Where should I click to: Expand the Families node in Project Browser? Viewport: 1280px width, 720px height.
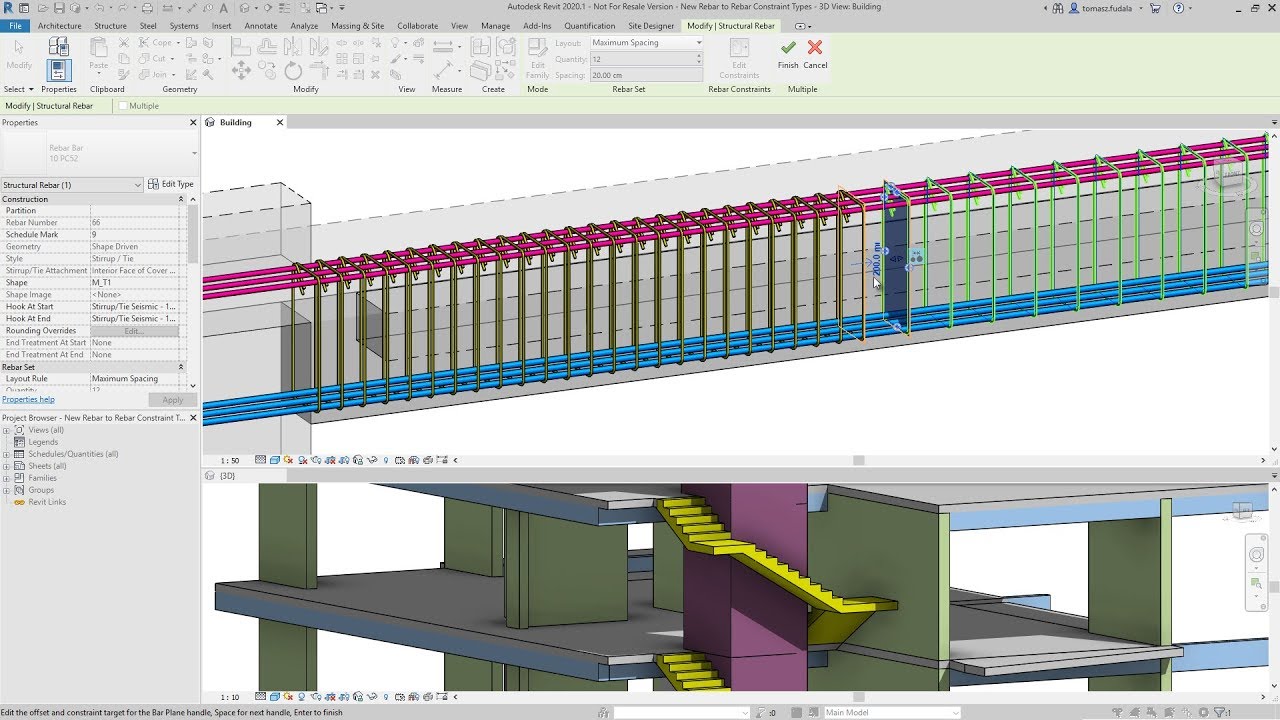[x=7, y=478]
